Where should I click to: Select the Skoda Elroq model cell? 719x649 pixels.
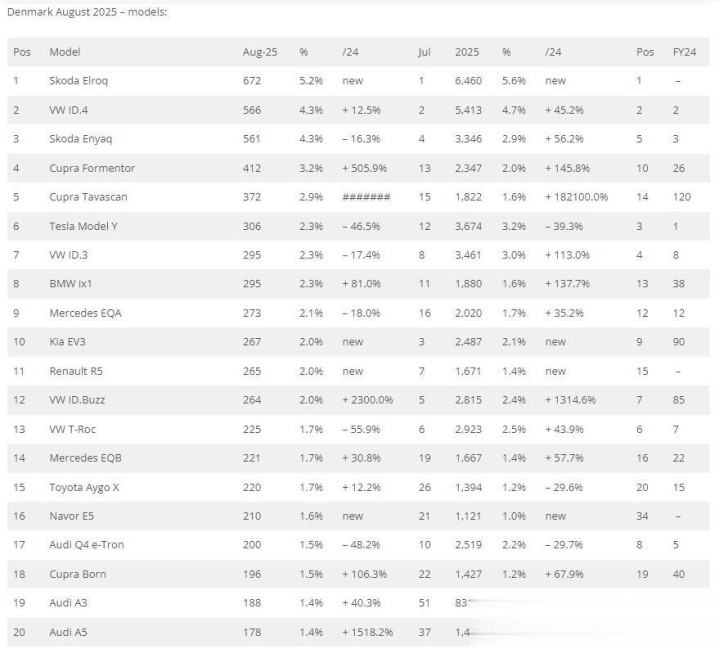pyautogui.click(x=82, y=80)
